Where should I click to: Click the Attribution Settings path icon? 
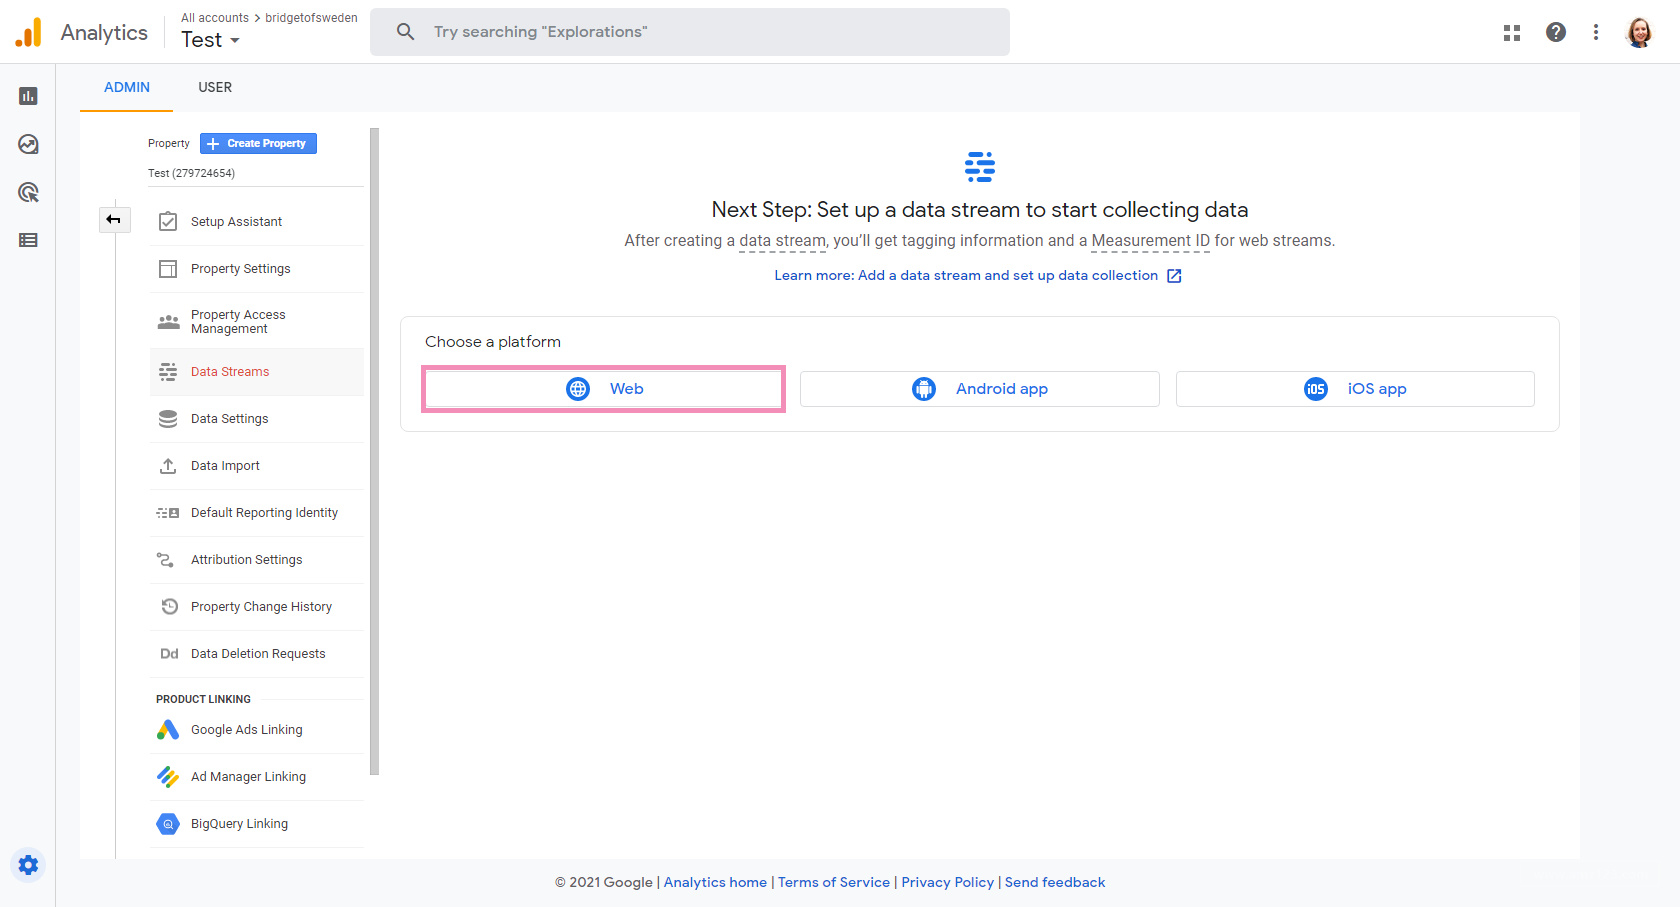point(165,560)
